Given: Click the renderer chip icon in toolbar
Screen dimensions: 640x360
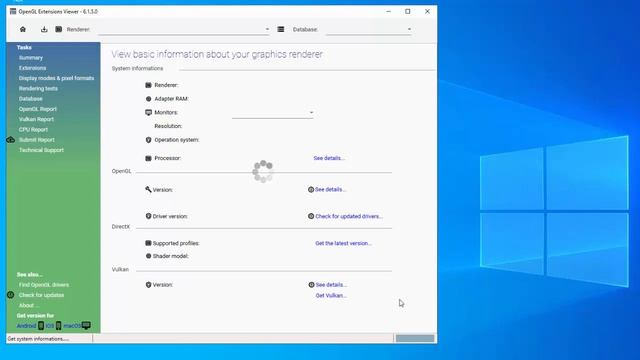Looking at the screenshot, I should (59, 29).
